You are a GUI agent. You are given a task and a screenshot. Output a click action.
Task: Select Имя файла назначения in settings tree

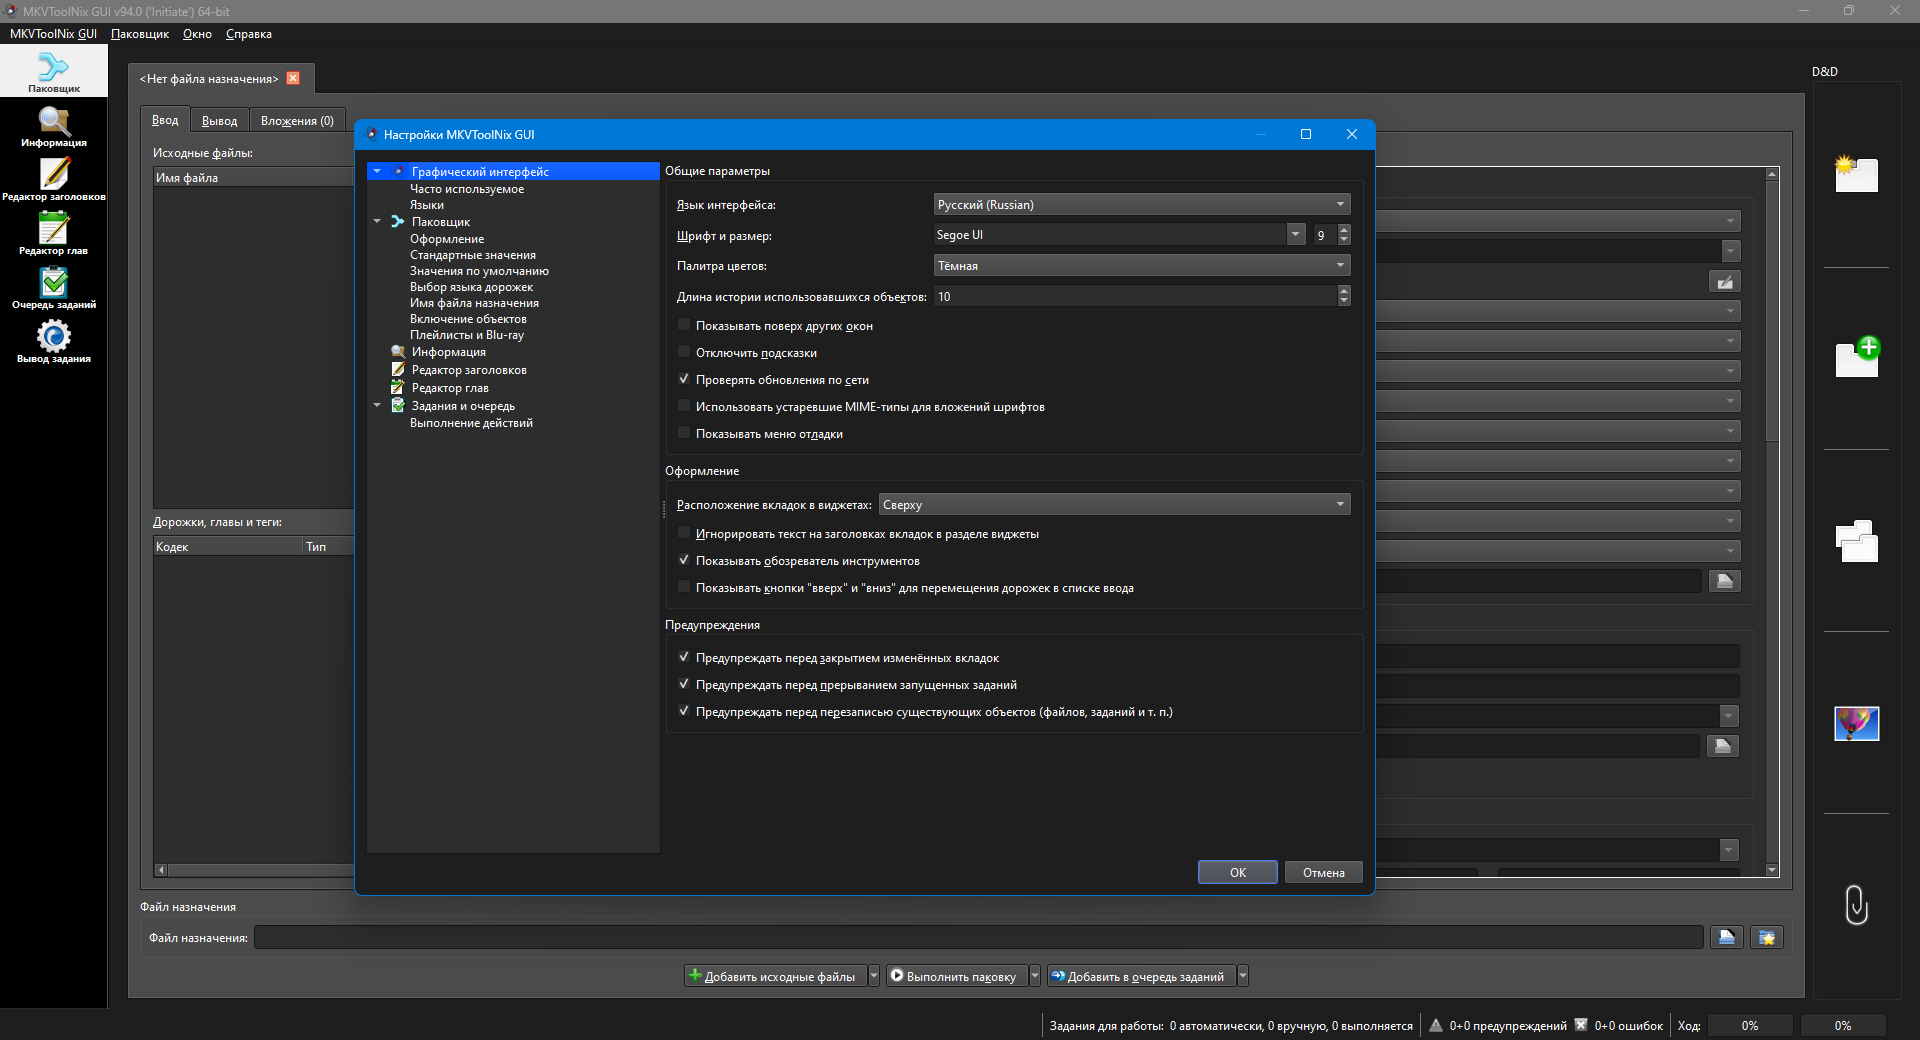click(474, 303)
